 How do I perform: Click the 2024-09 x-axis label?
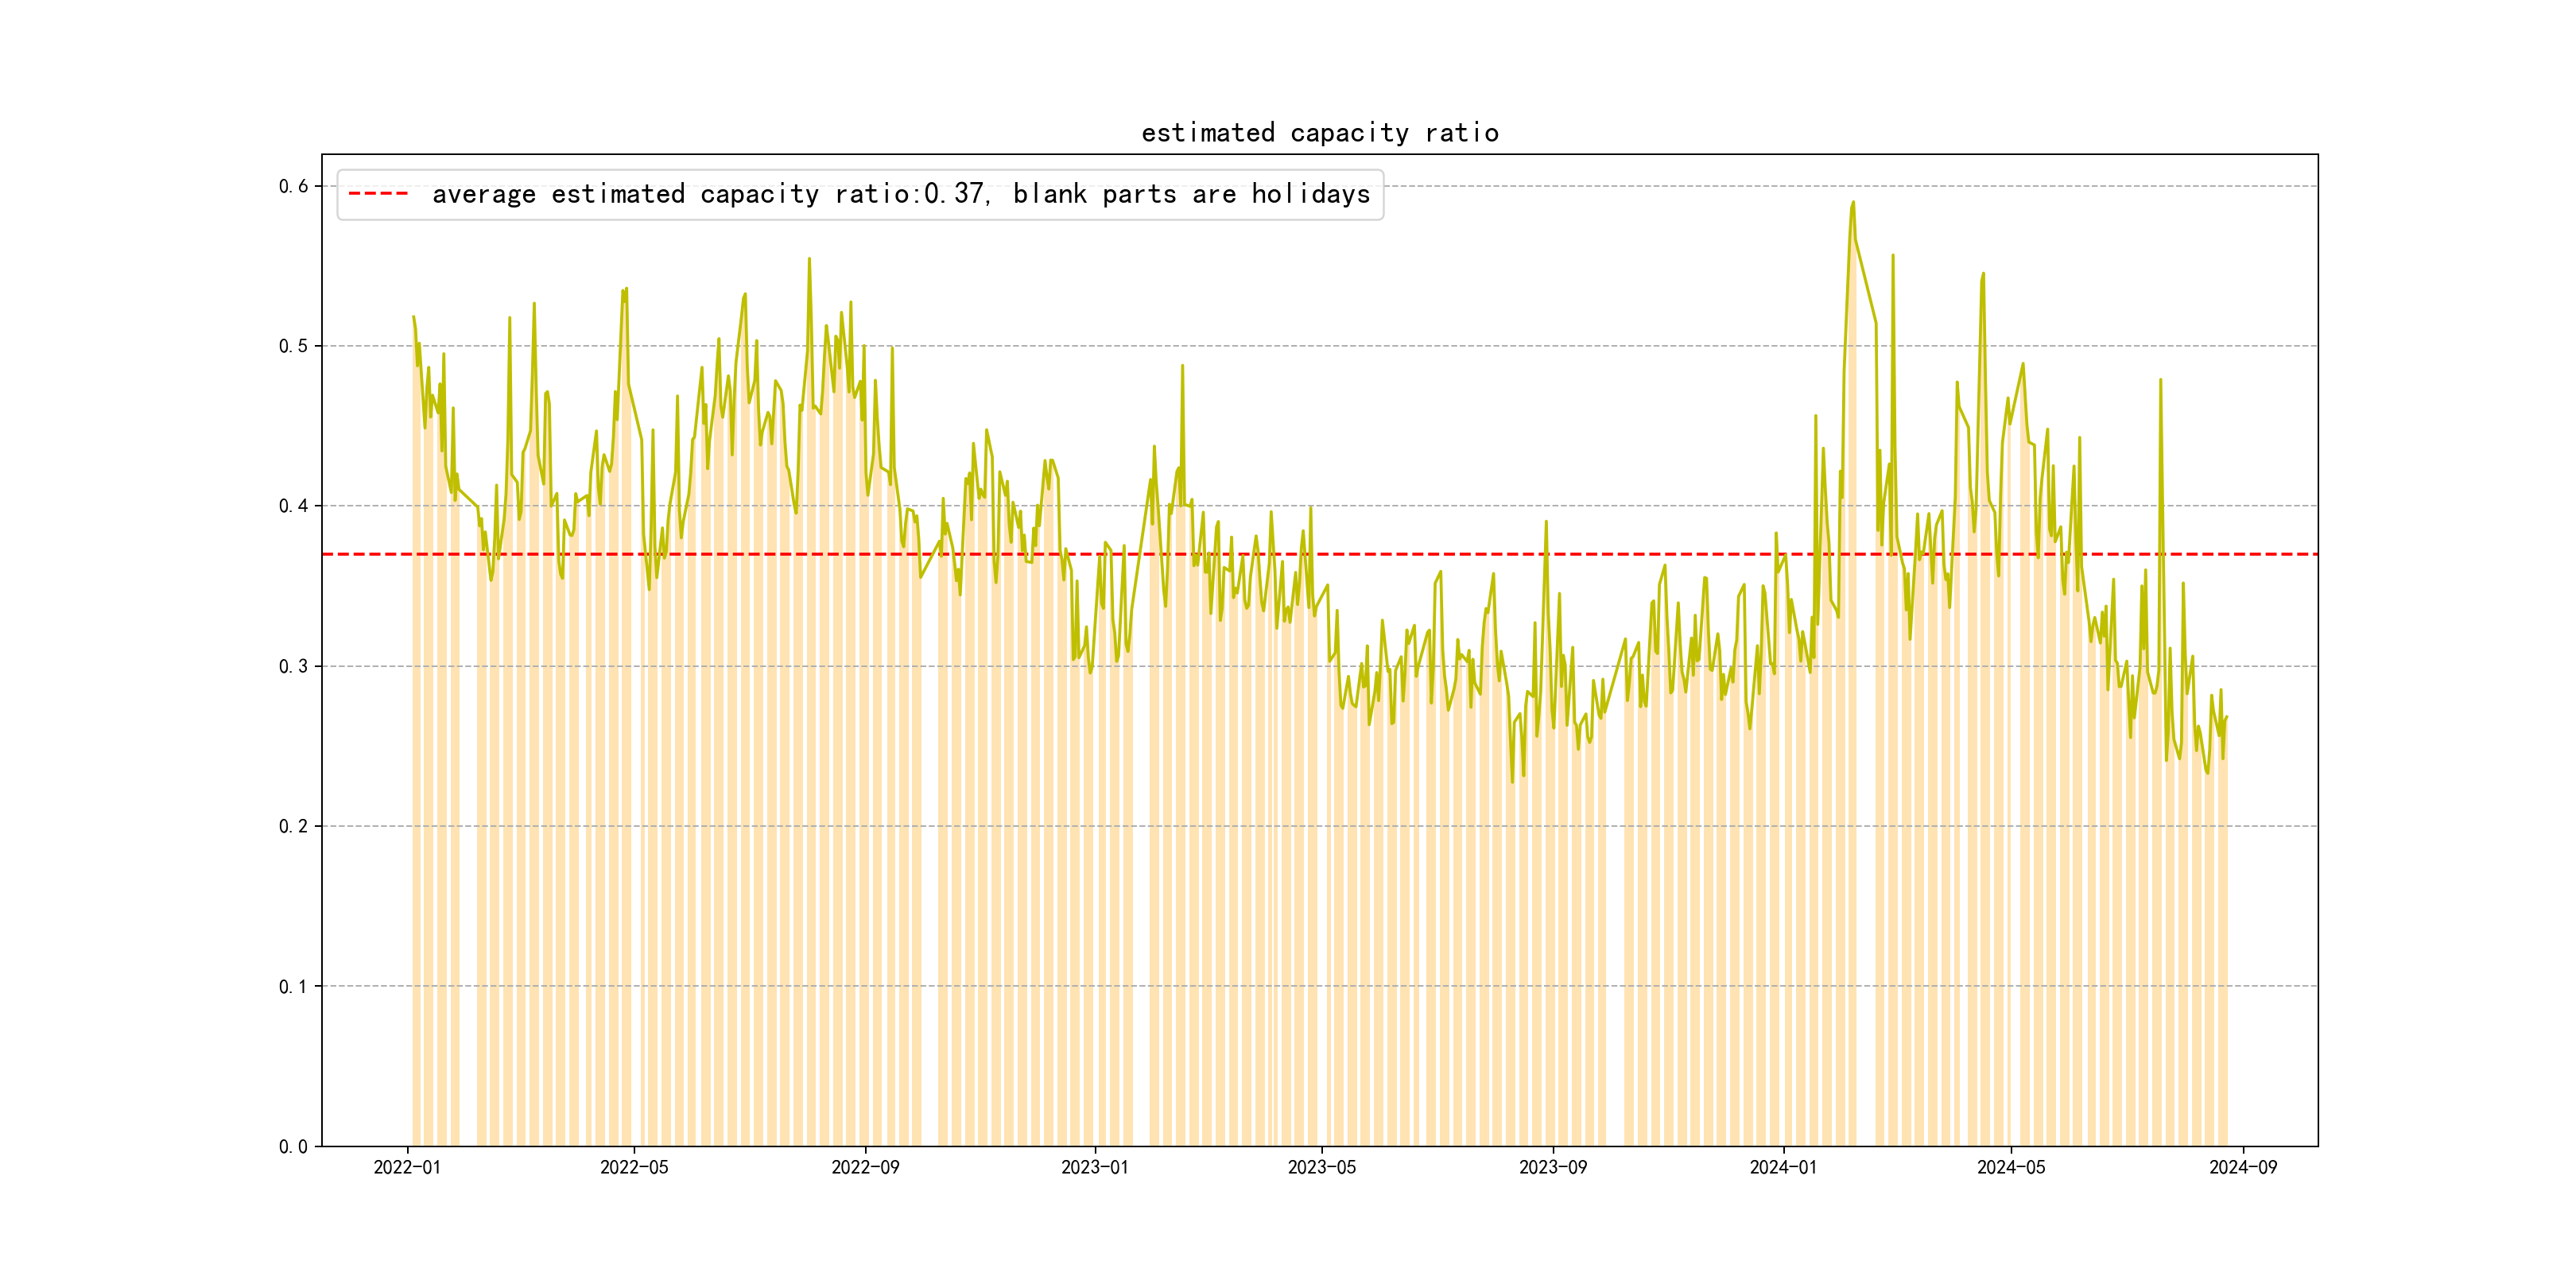(2242, 1167)
